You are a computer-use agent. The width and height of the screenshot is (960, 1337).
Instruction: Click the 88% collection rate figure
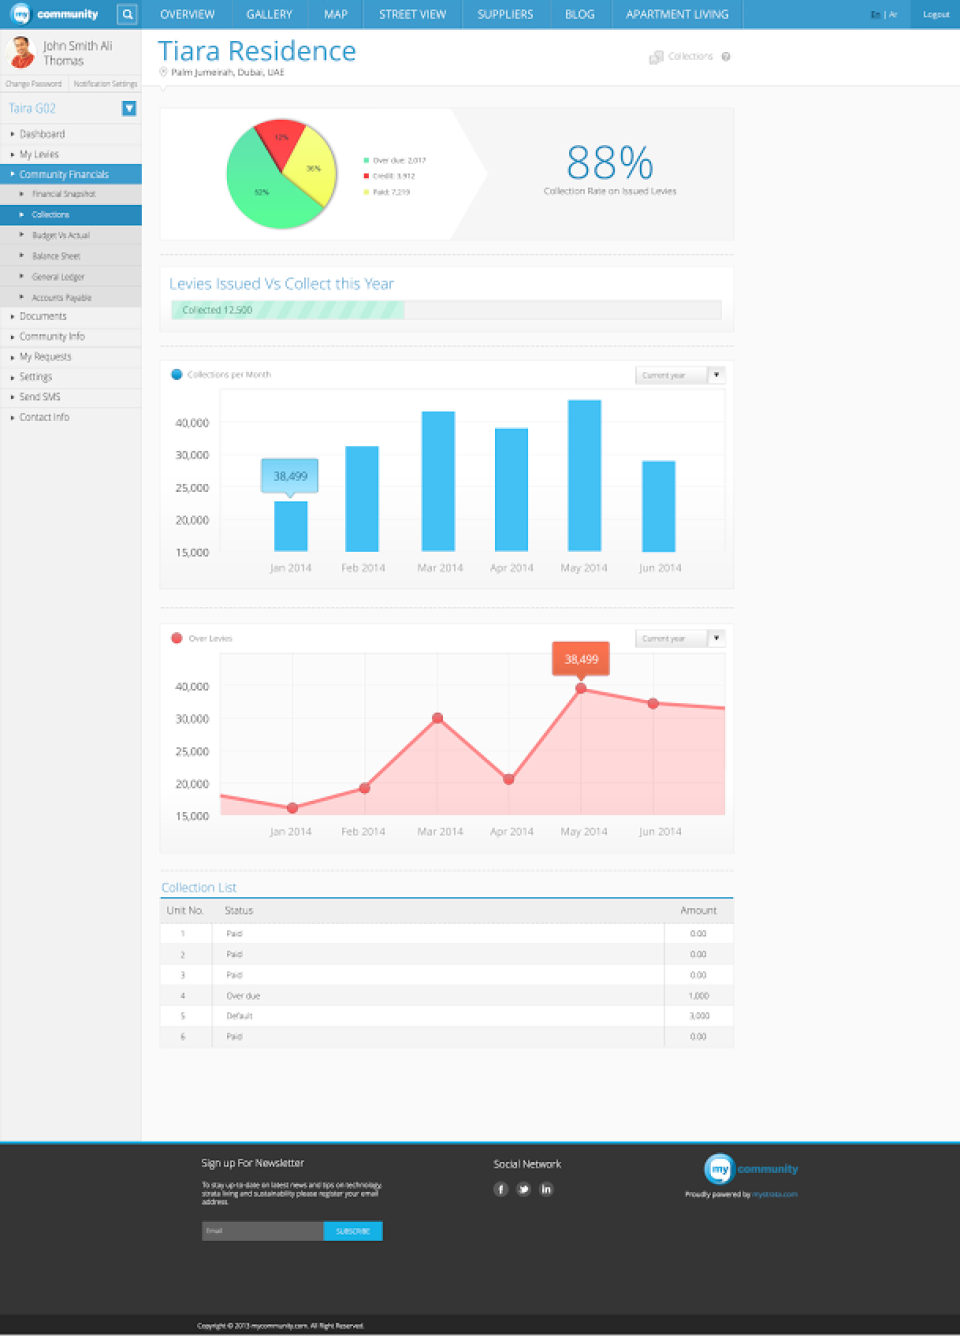pyautogui.click(x=610, y=162)
